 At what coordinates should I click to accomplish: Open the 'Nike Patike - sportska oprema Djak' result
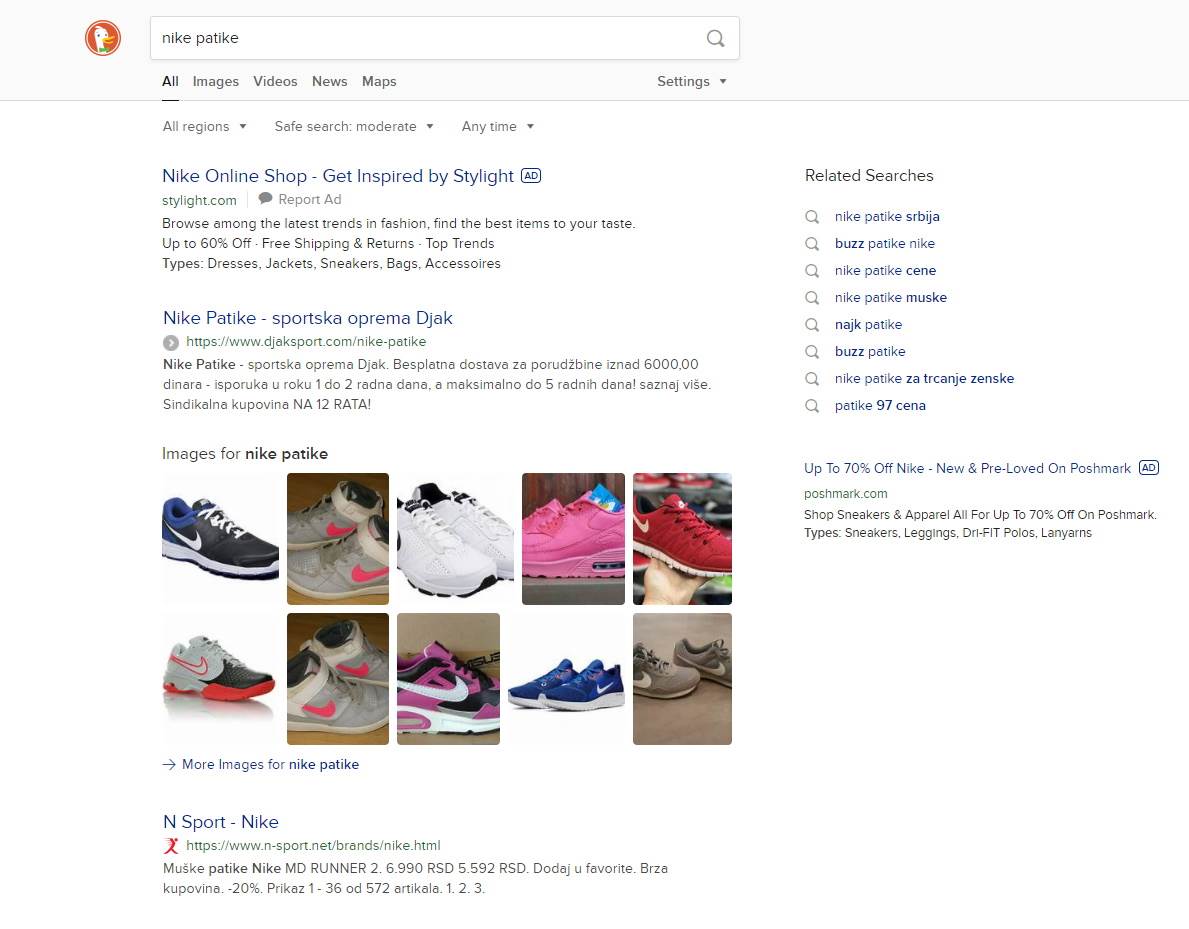[x=307, y=317]
